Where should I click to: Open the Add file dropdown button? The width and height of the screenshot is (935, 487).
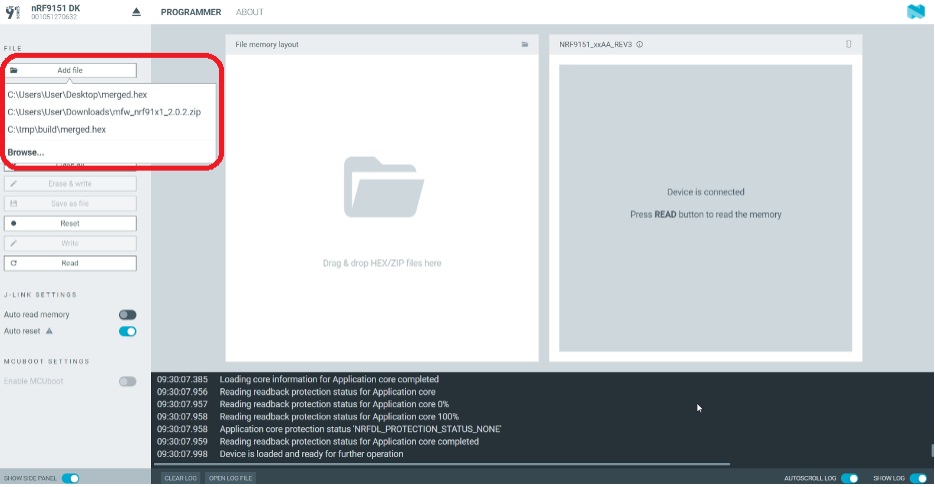(70, 70)
